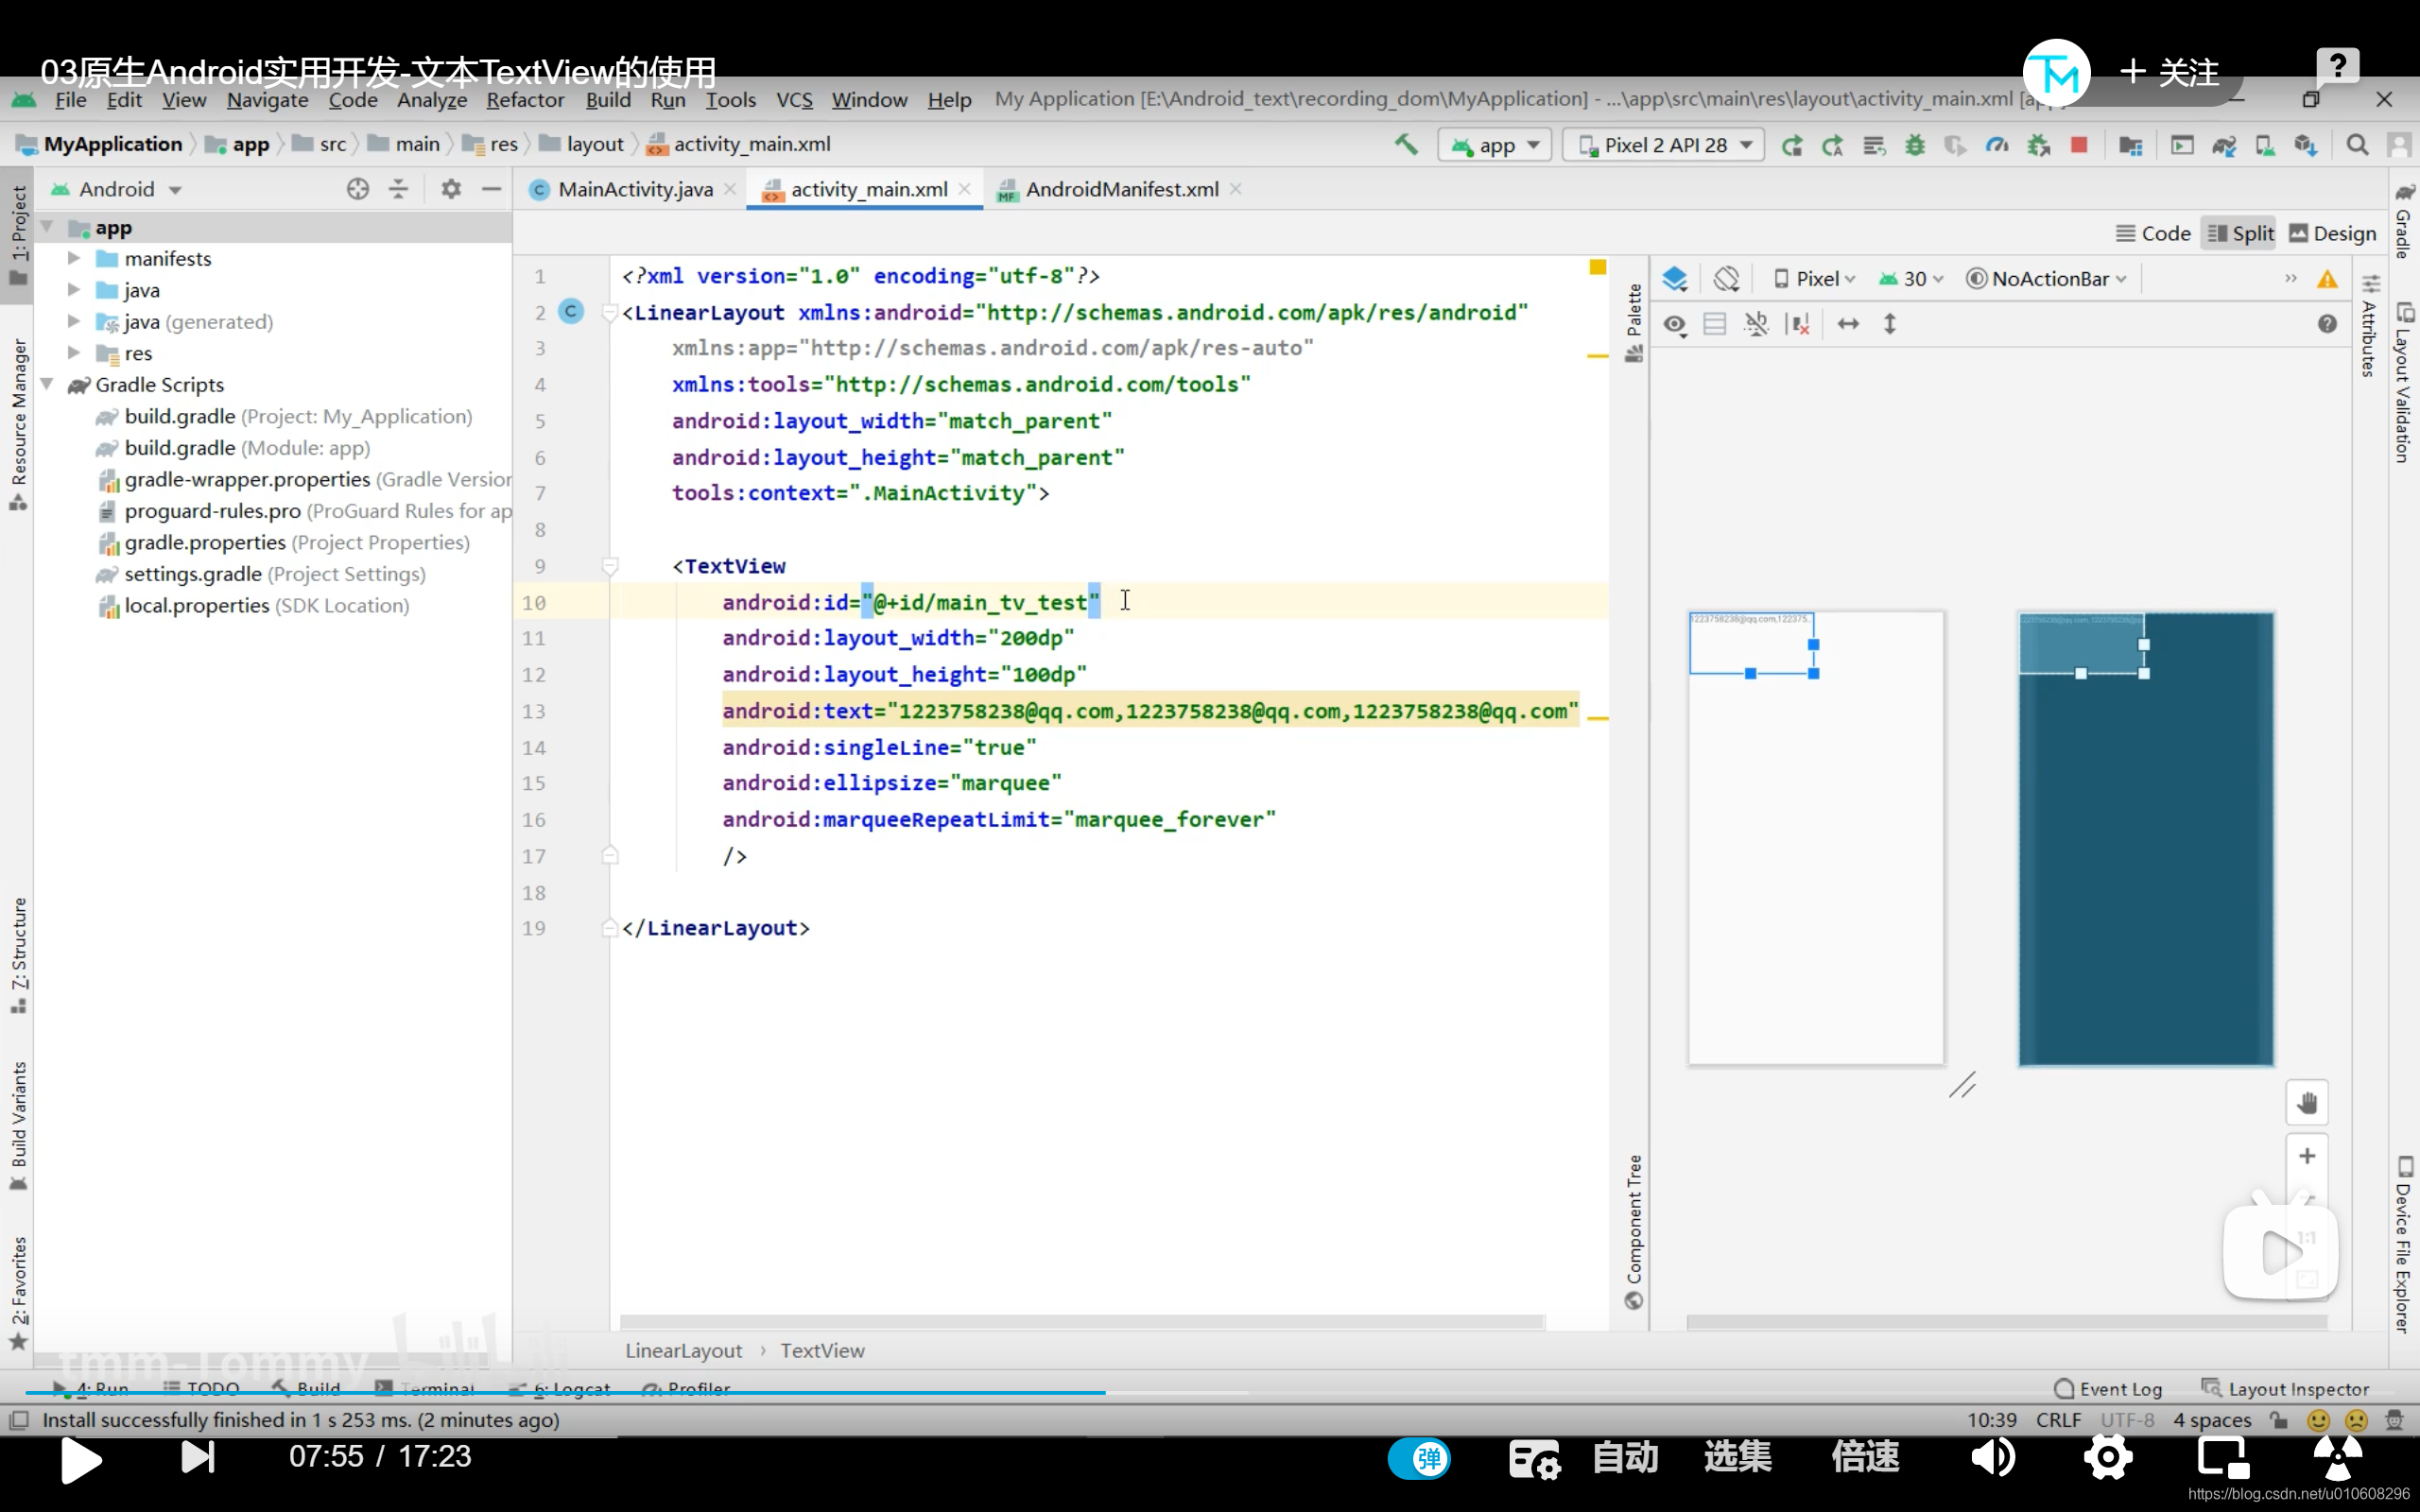Toggle the 弹 danmaku switch in the player
2420x1512 pixels.
point(1421,1457)
